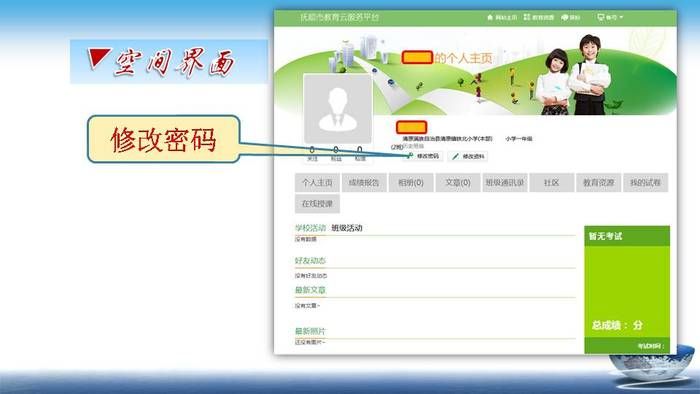Click the monitor icon in top bar

[x=600, y=17]
